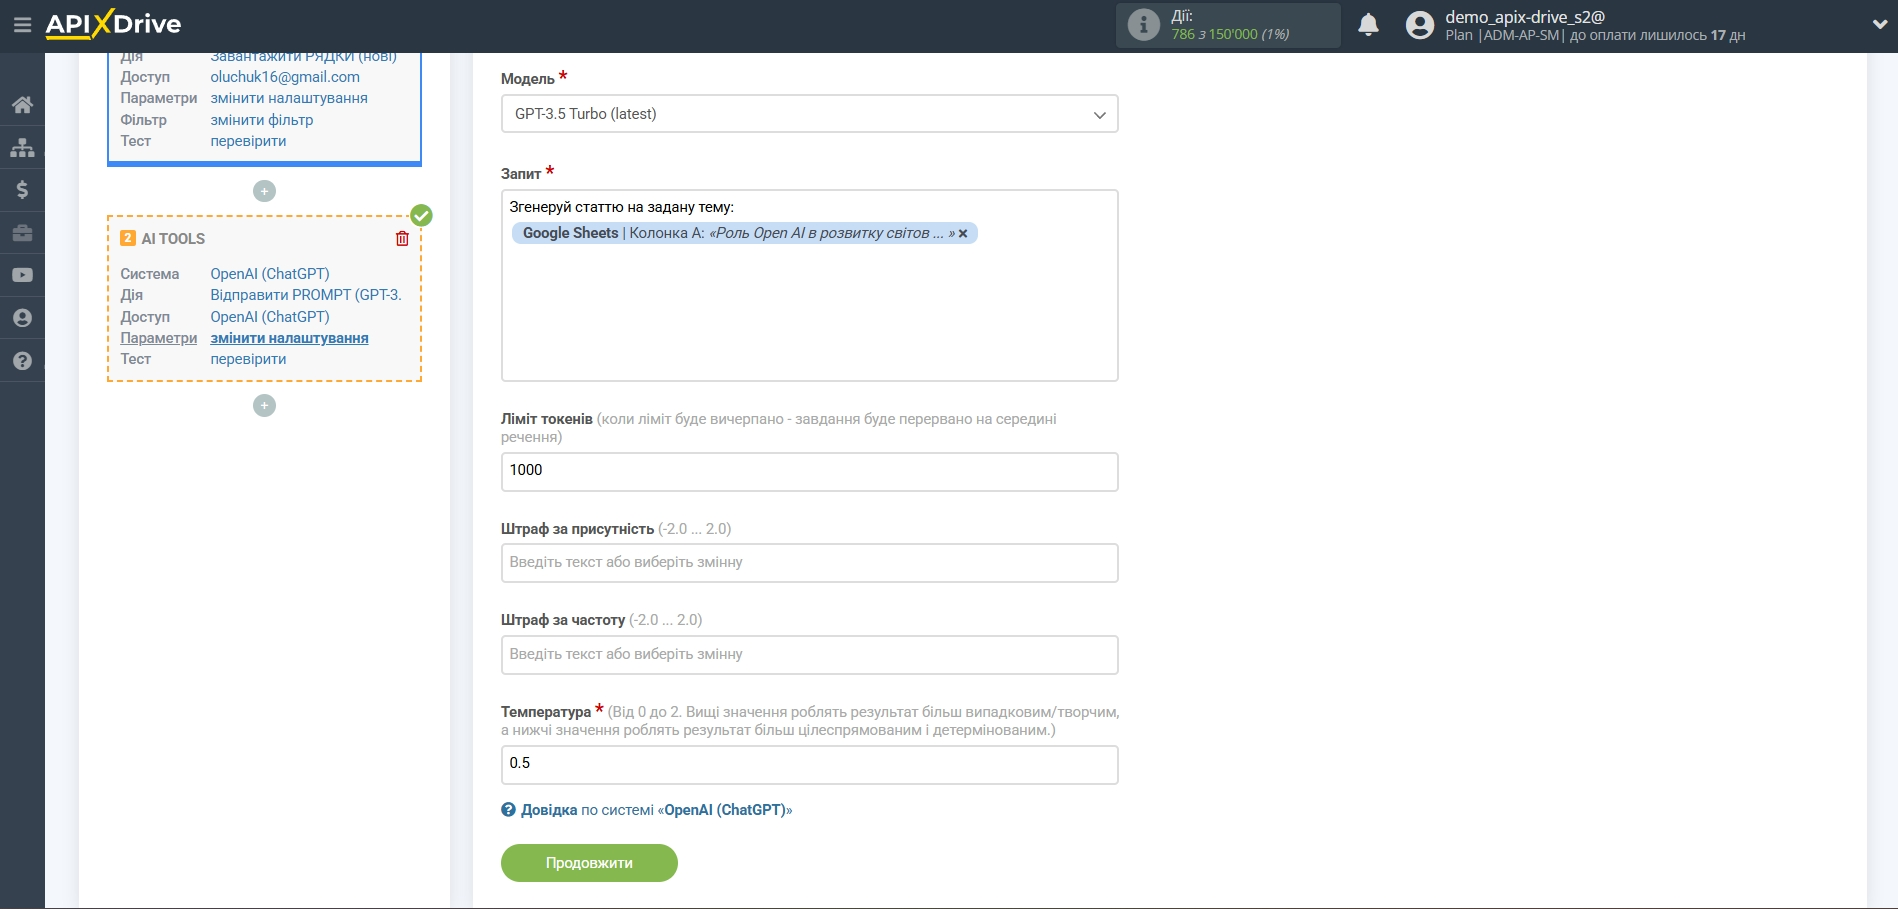Click the Штраф за присутність field
The width and height of the screenshot is (1898, 909).
(809, 563)
